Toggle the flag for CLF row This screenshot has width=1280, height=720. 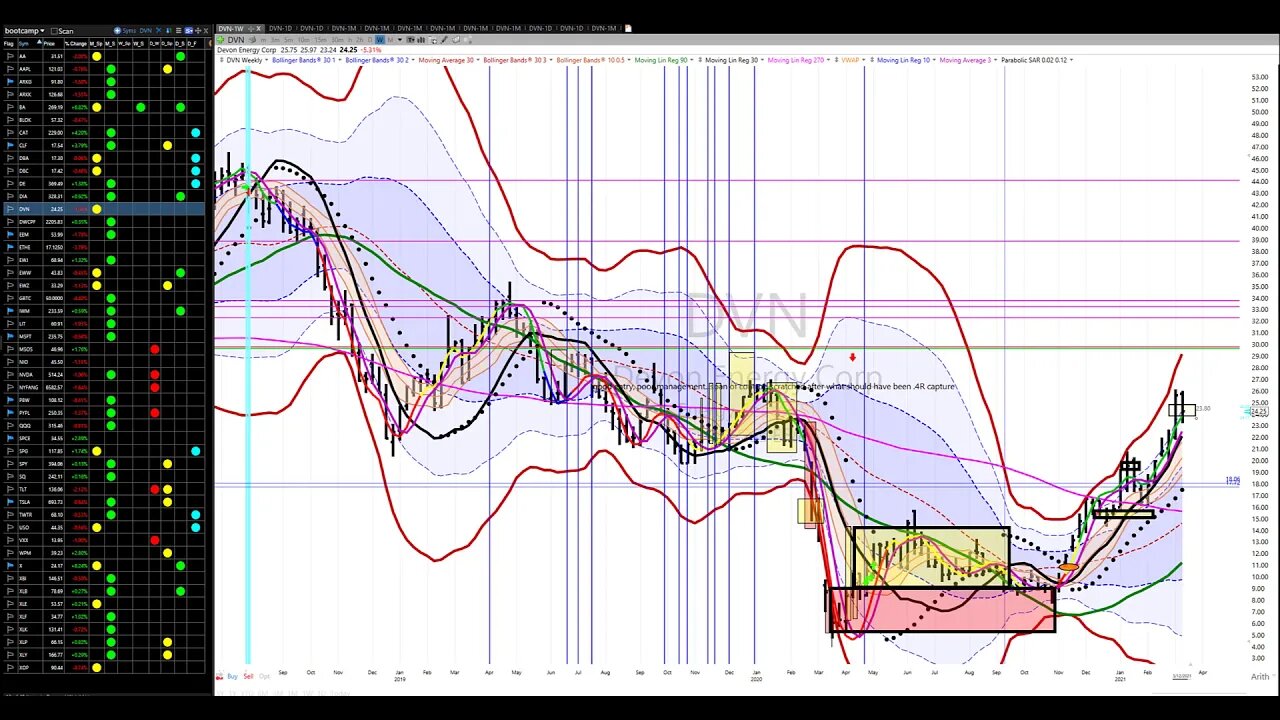coord(10,146)
